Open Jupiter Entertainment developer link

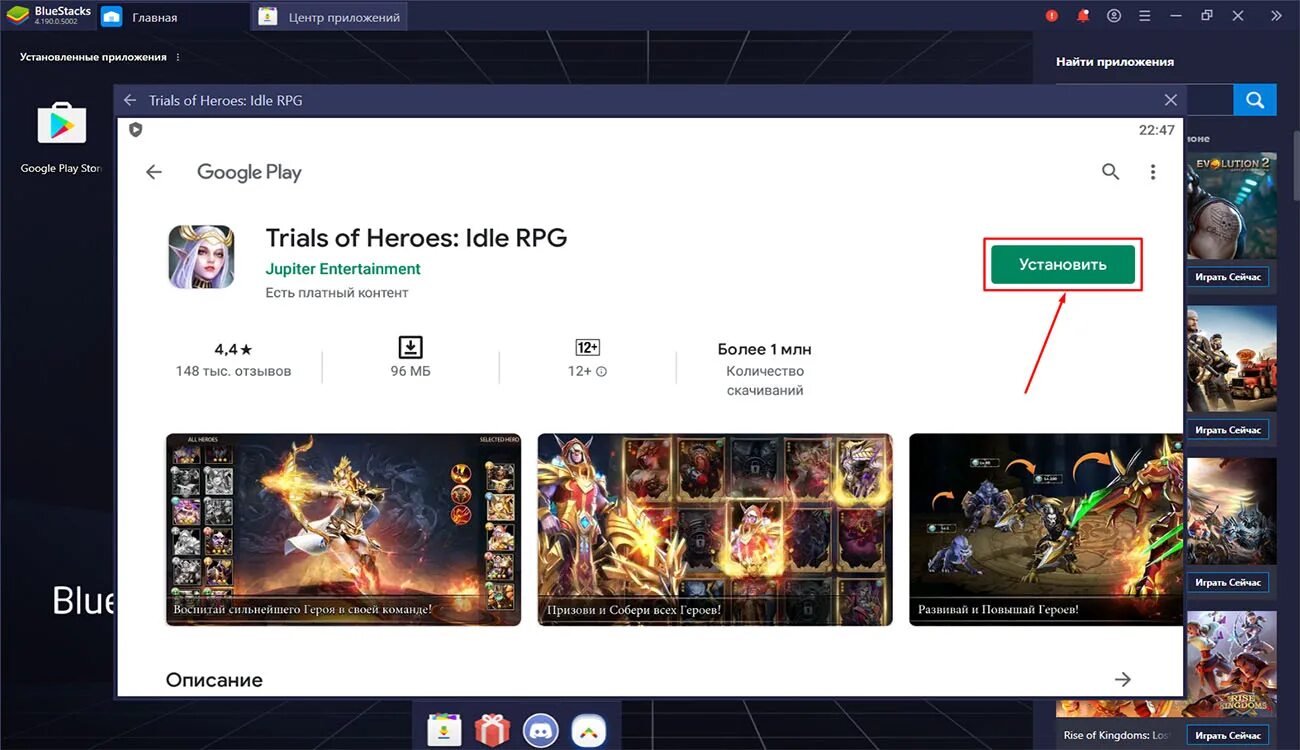[x=343, y=269]
